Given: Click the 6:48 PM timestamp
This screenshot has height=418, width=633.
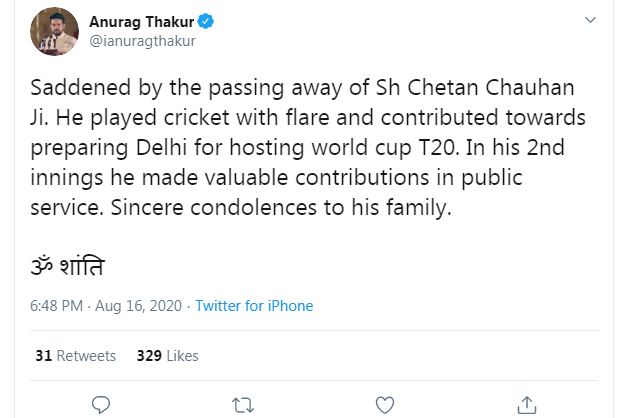Looking at the screenshot, I should [x=57, y=306].
